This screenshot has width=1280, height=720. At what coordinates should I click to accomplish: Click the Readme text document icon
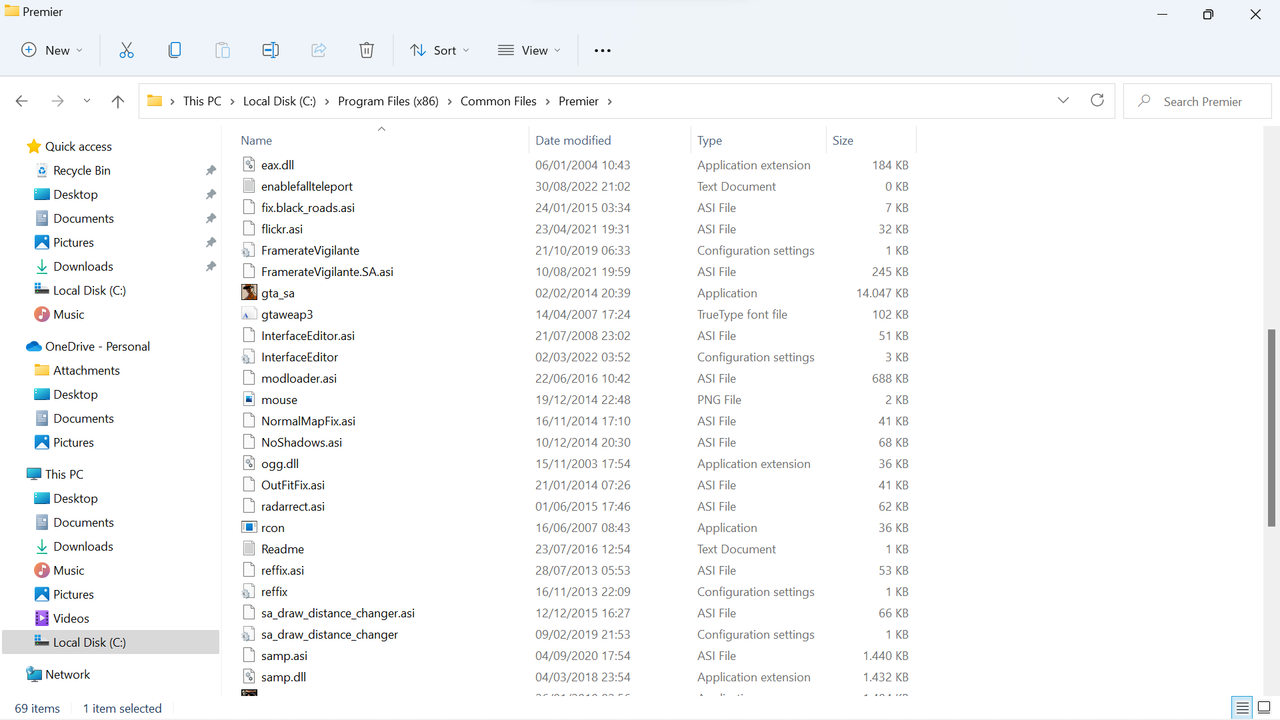(249, 549)
